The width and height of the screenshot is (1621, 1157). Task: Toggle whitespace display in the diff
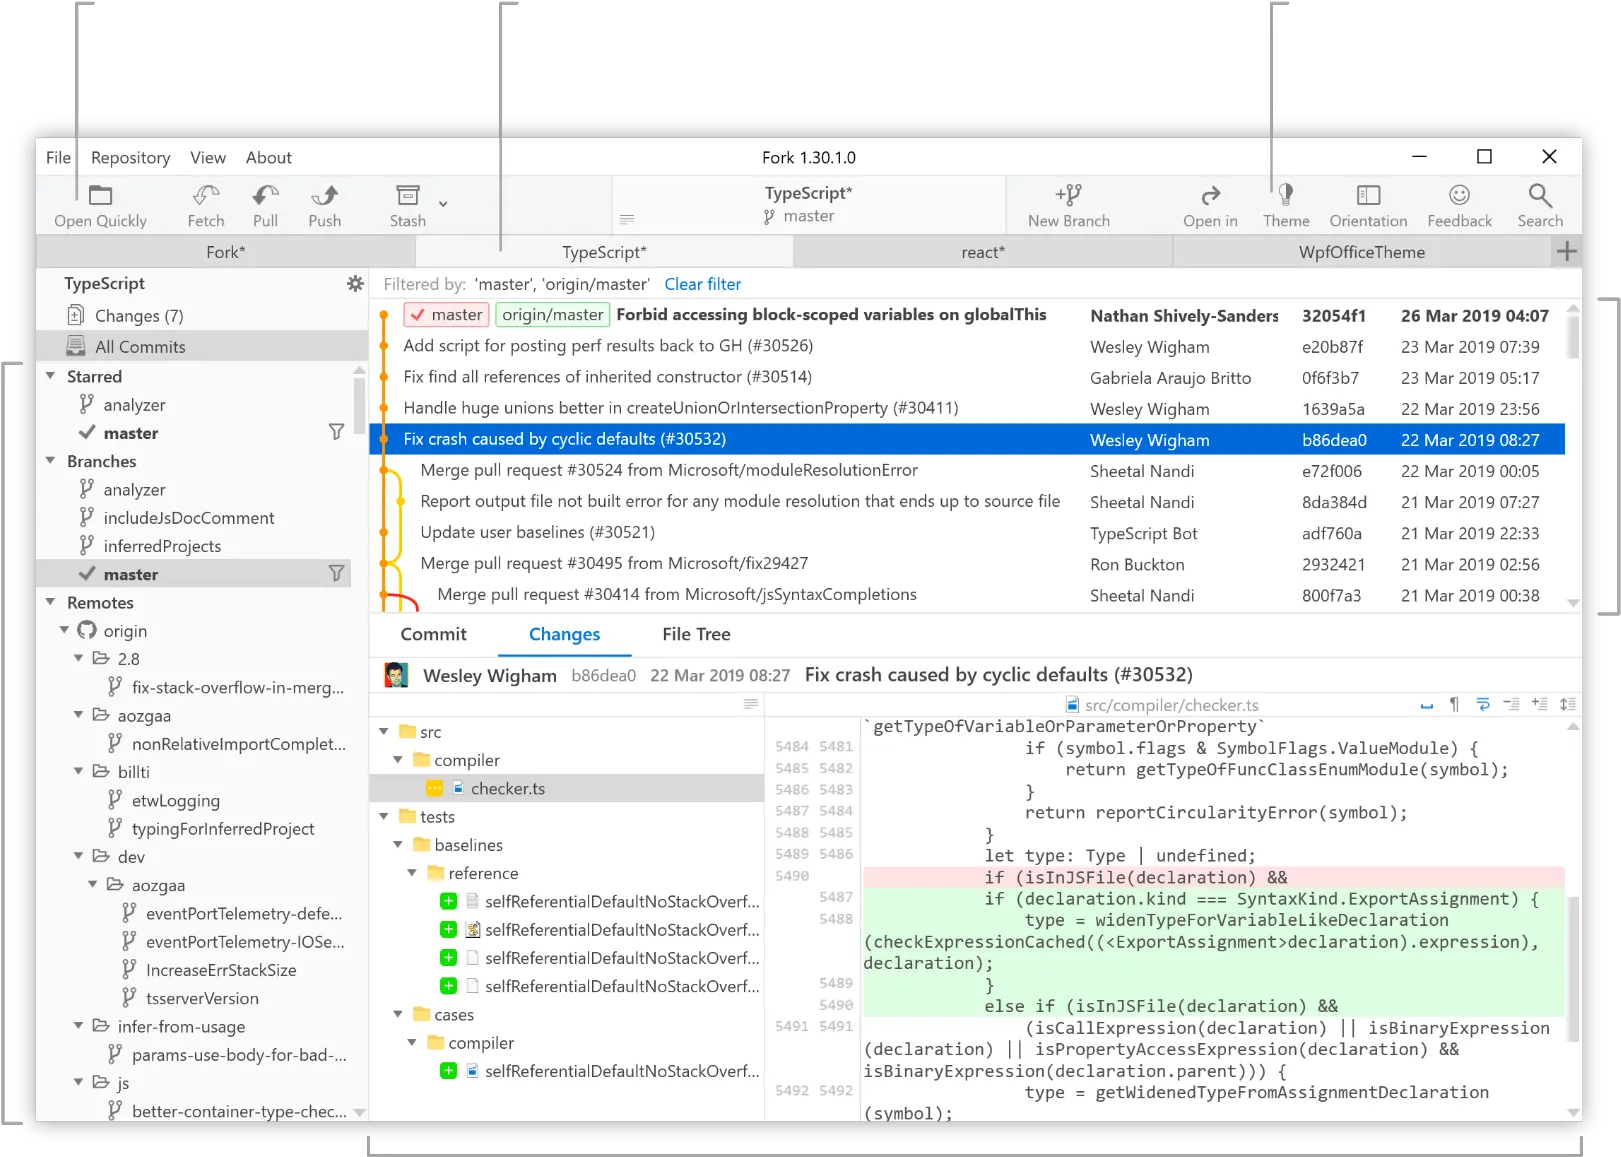click(1425, 704)
